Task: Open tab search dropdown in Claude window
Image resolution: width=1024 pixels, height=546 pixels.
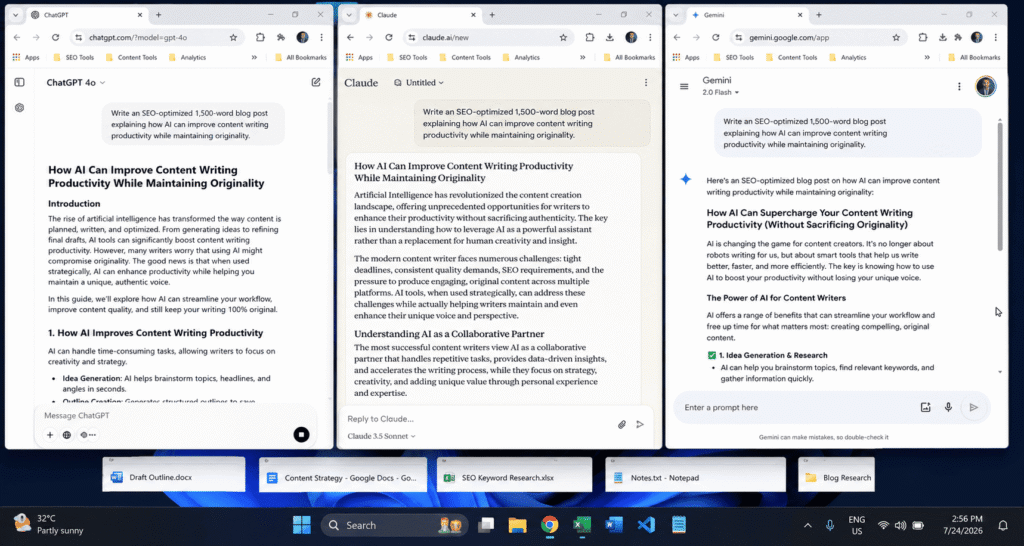Action: pyautogui.click(x=349, y=14)
